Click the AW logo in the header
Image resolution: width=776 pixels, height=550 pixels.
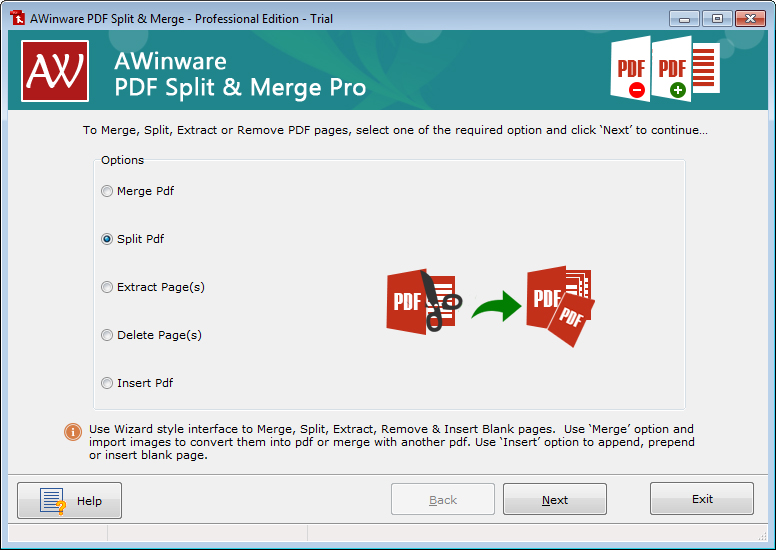click(55, 71)
